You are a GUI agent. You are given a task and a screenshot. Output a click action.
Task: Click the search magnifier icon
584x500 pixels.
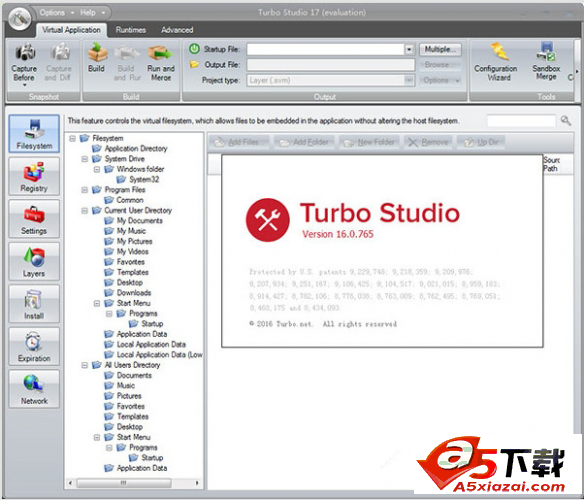(566, 120)
